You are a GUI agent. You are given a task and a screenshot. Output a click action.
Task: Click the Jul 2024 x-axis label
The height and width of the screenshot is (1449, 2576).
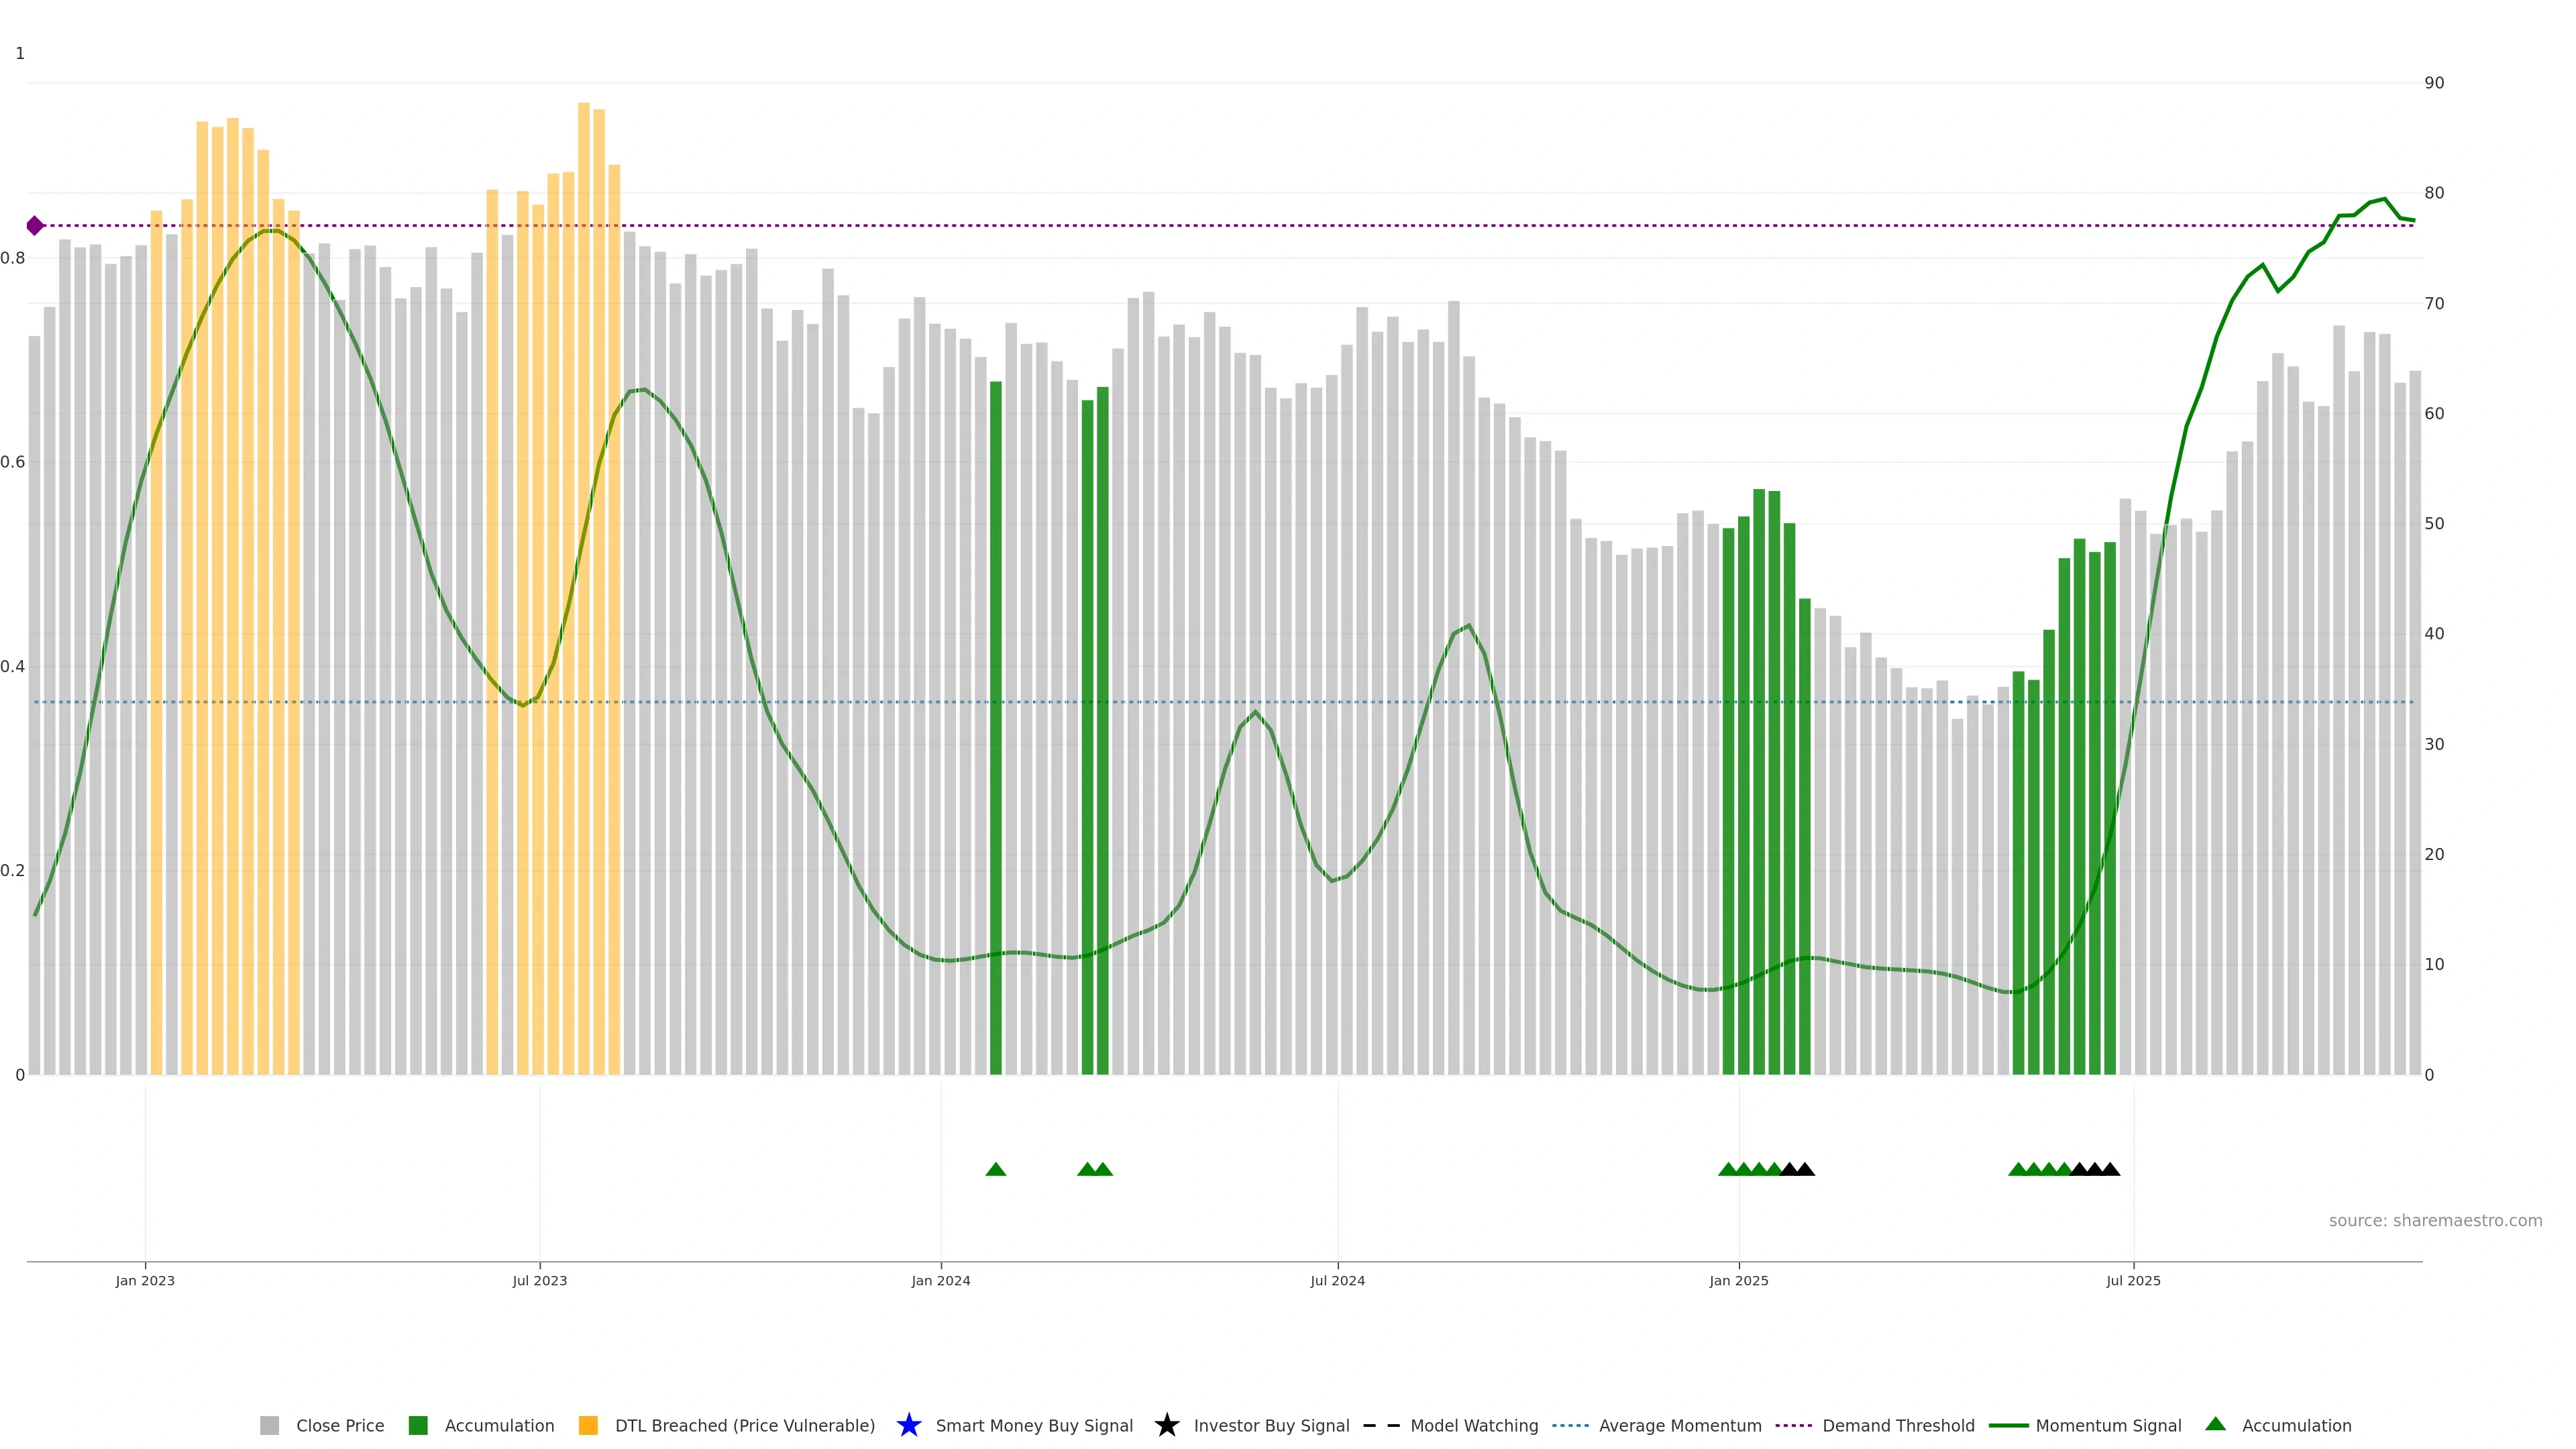[1337, 1280]
